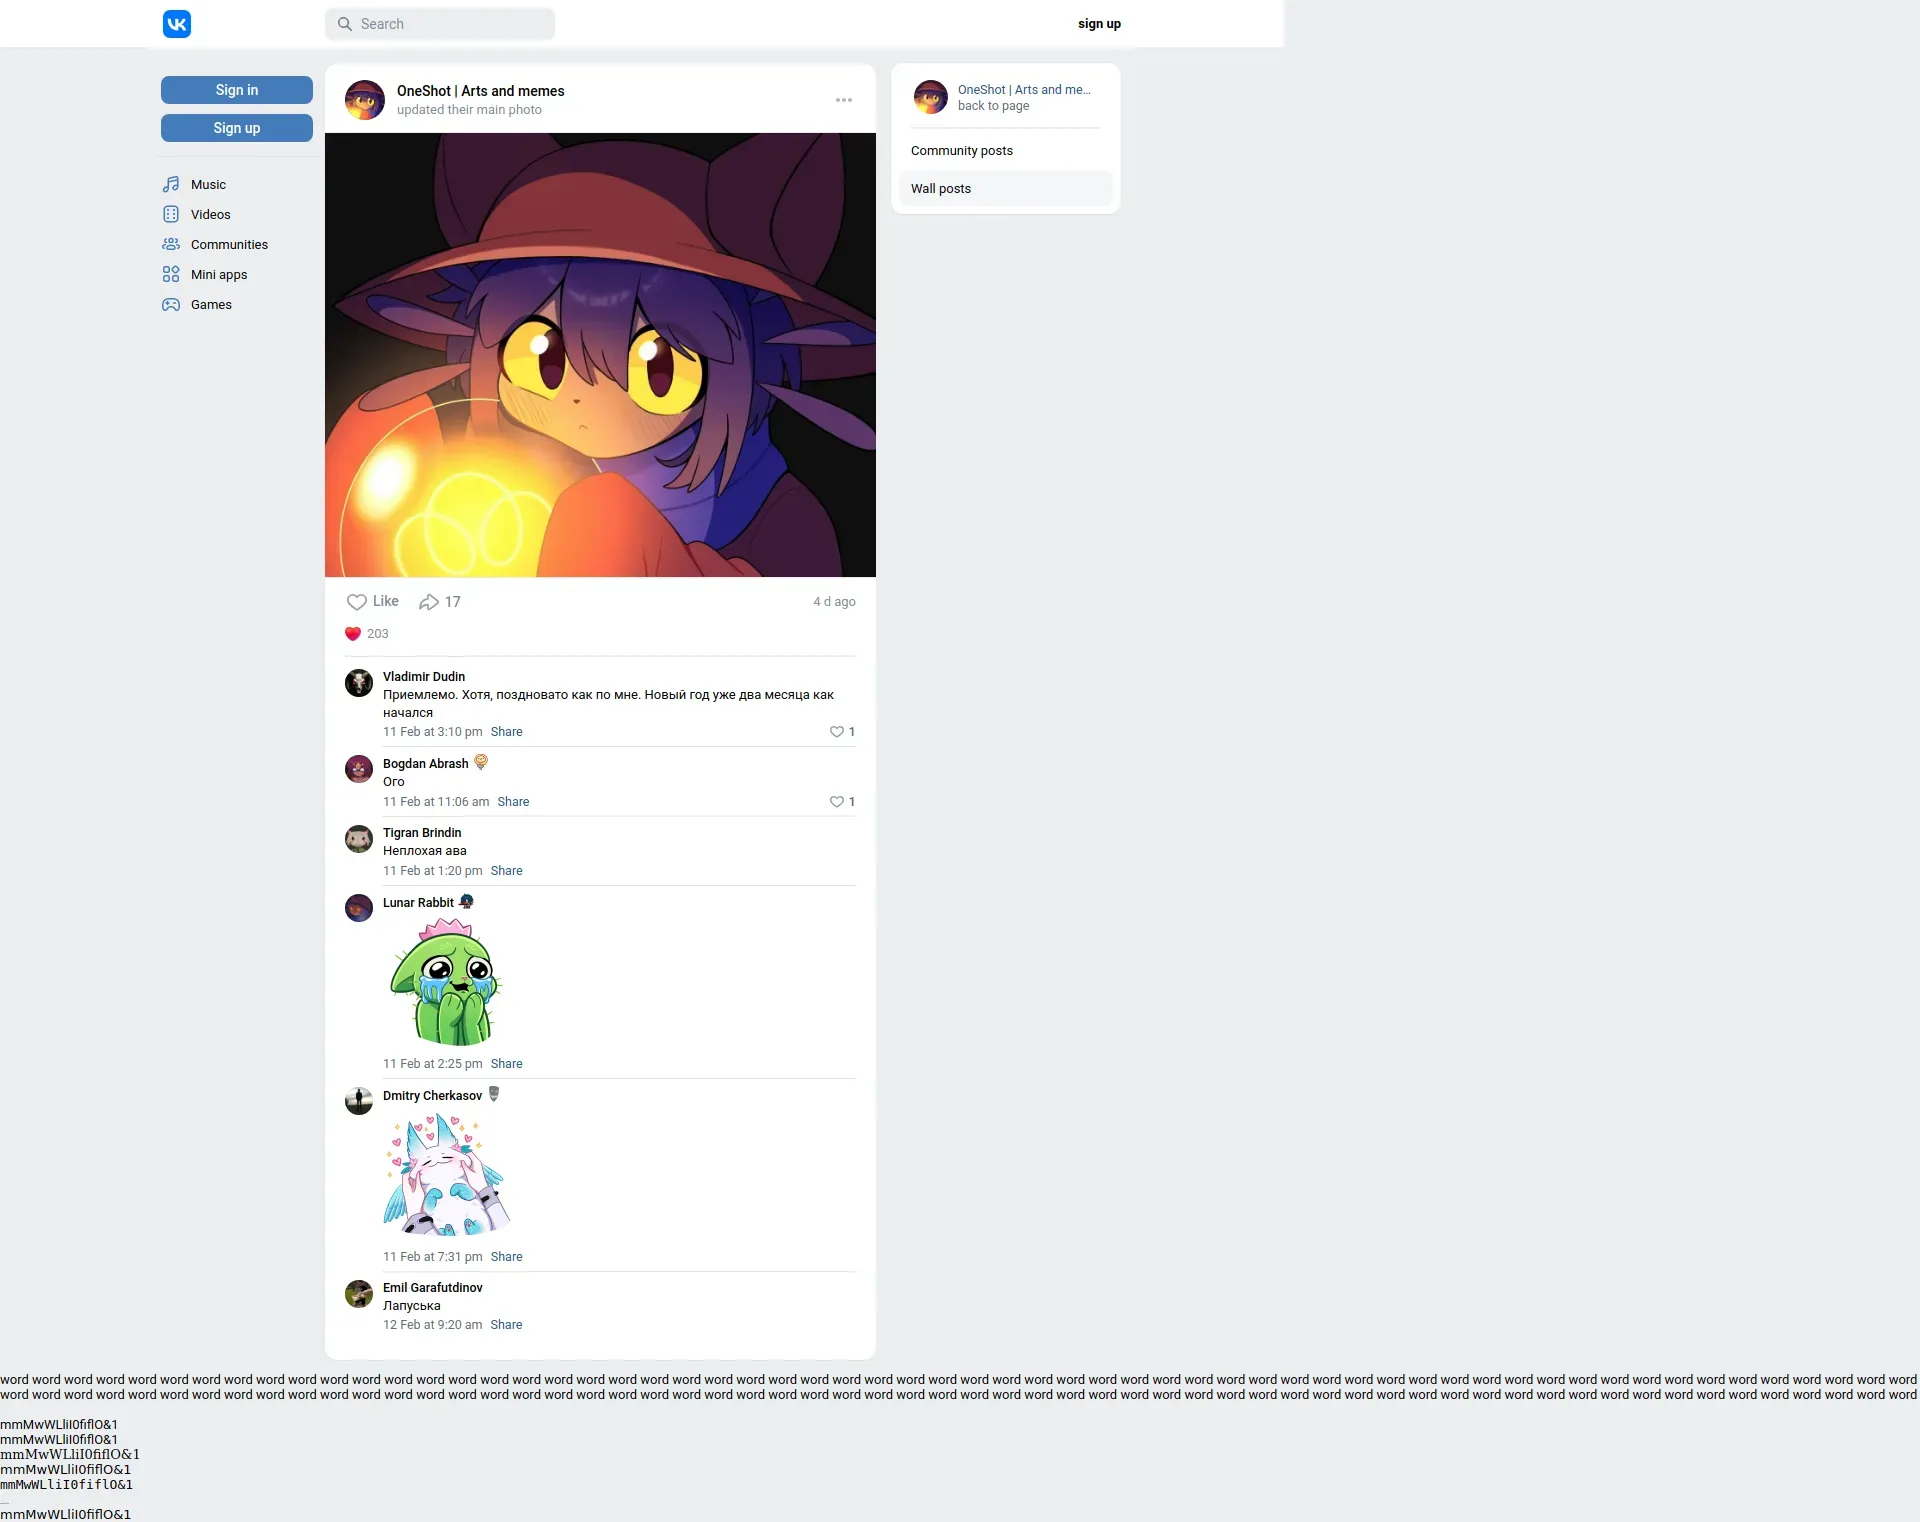Click the sign up link in header
The width and height of the screenshot is (1920, 1522).
point(1099,24)
